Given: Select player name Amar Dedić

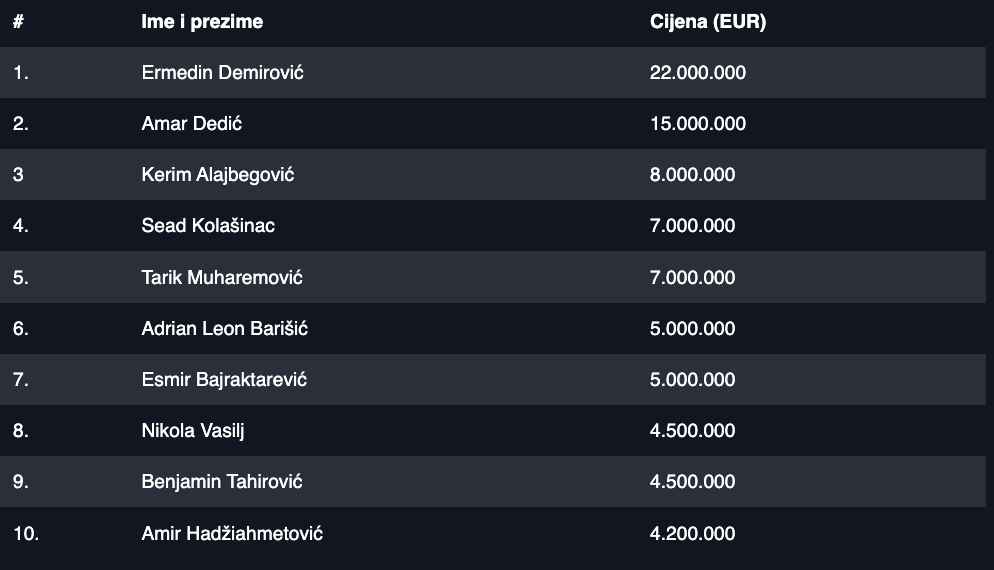Looking at the screenshot, I should (192, 124).
